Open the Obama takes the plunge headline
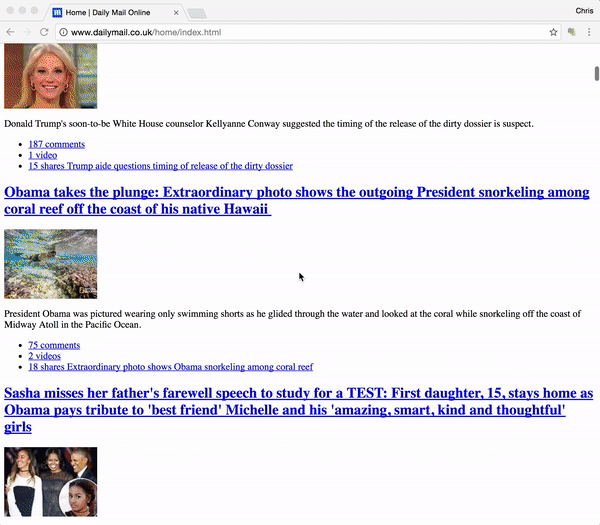 (x=297, y=201)
